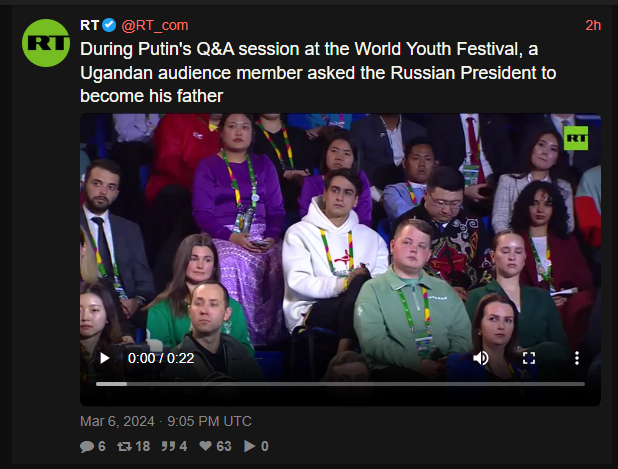Click the play views icon showing 0
This screenshot has height=469, width=618.
[256, 446]
